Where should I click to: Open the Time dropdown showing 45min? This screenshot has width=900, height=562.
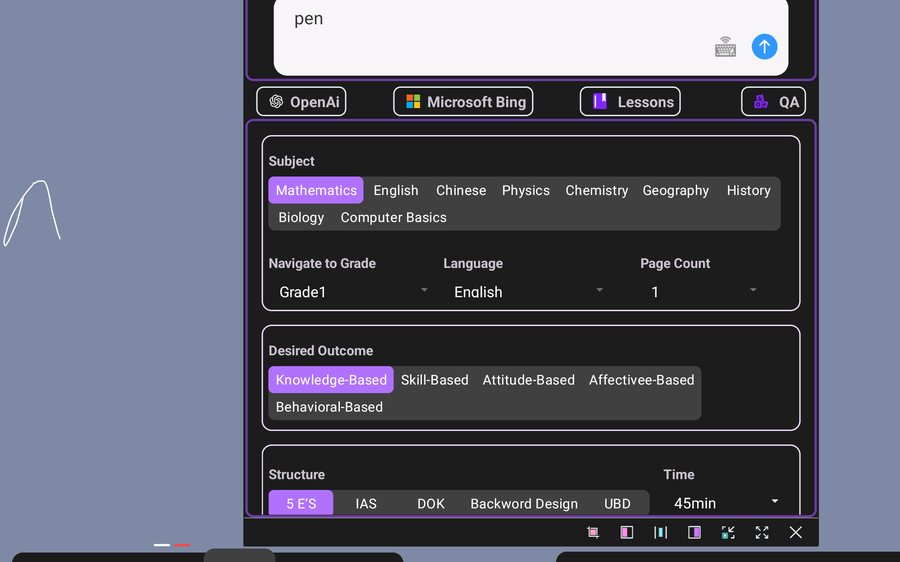[726, 503]
